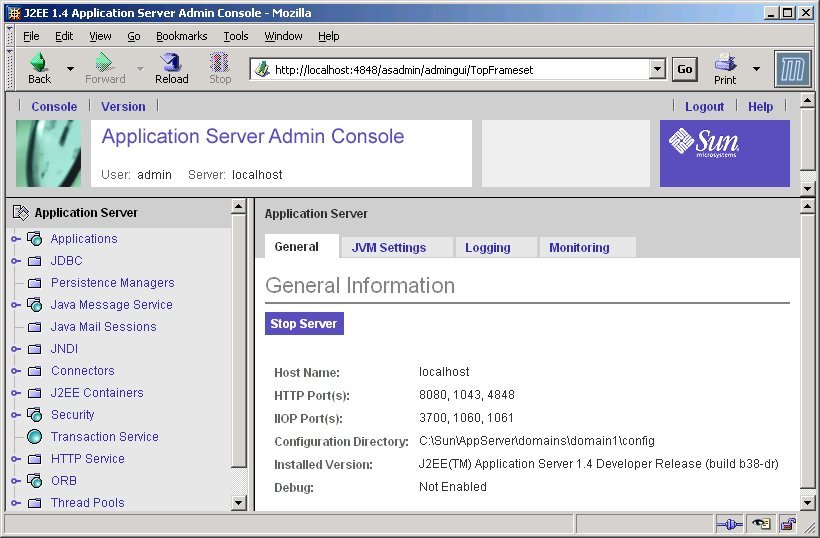Image resolution: width=820 pixels, height=538 pixels.
Task: Expand the Connectors tree node
Action: pyautogui.click(x=16, y=371)
